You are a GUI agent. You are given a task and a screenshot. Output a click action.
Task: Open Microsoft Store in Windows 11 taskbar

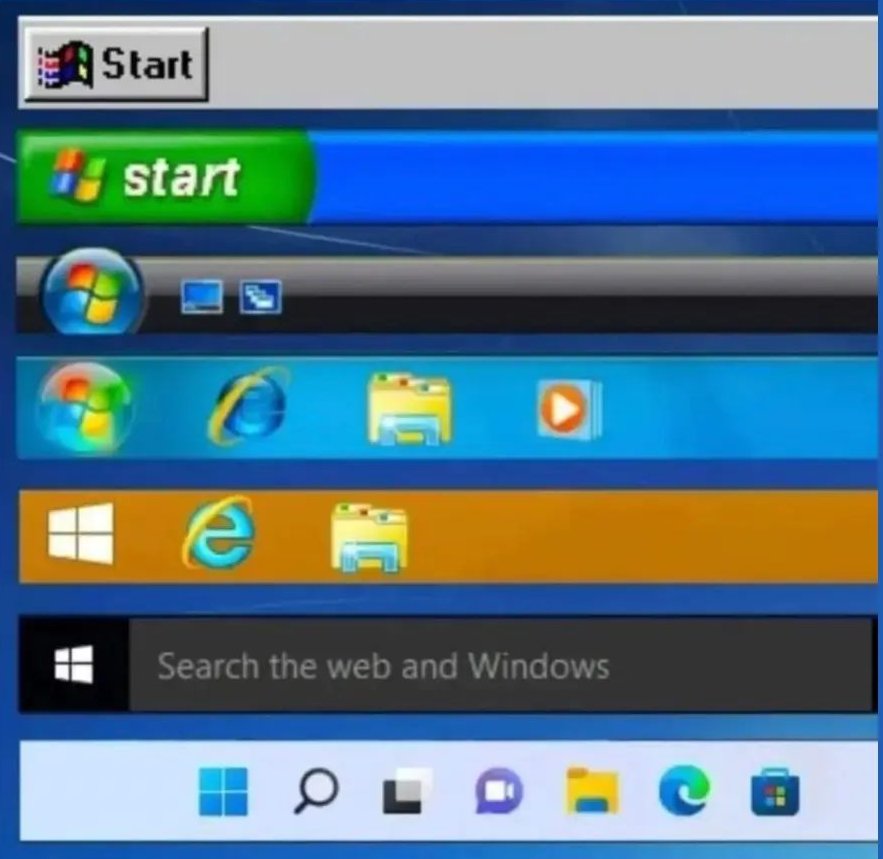pos(775,791)
